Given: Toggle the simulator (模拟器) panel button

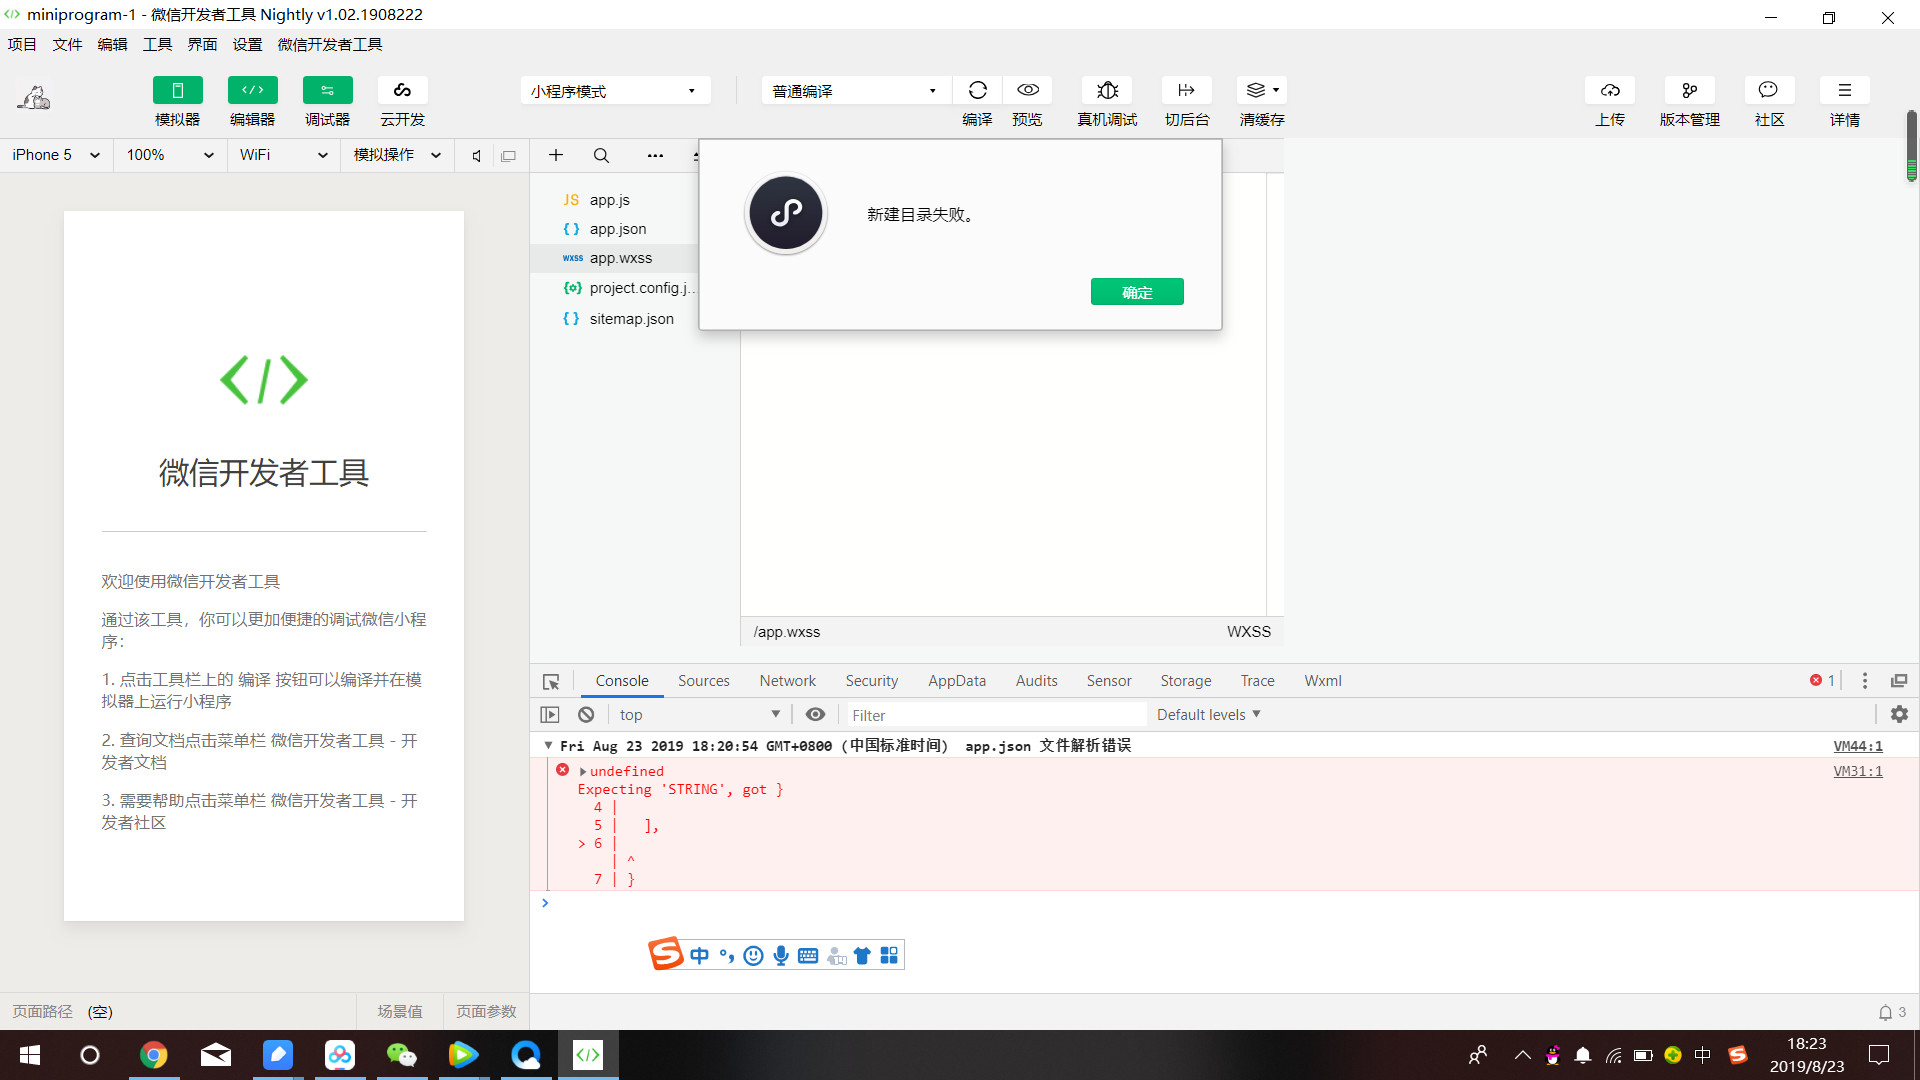Looking at the screenshot, I should pyautogui.click(x=177, y=90).
